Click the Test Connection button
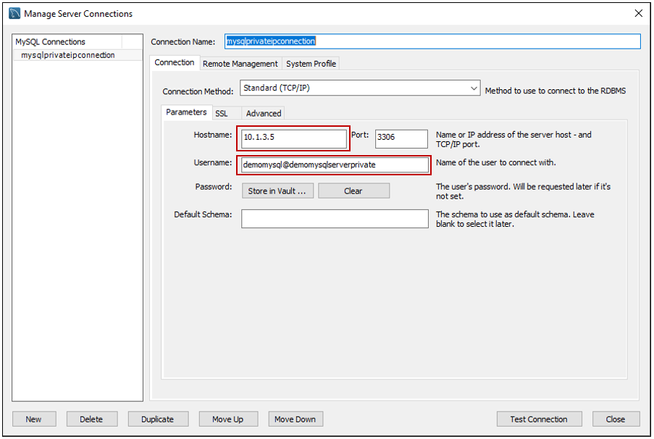This screenshot has height=439, width=654. pyautogui.click(x=539, y=419)
